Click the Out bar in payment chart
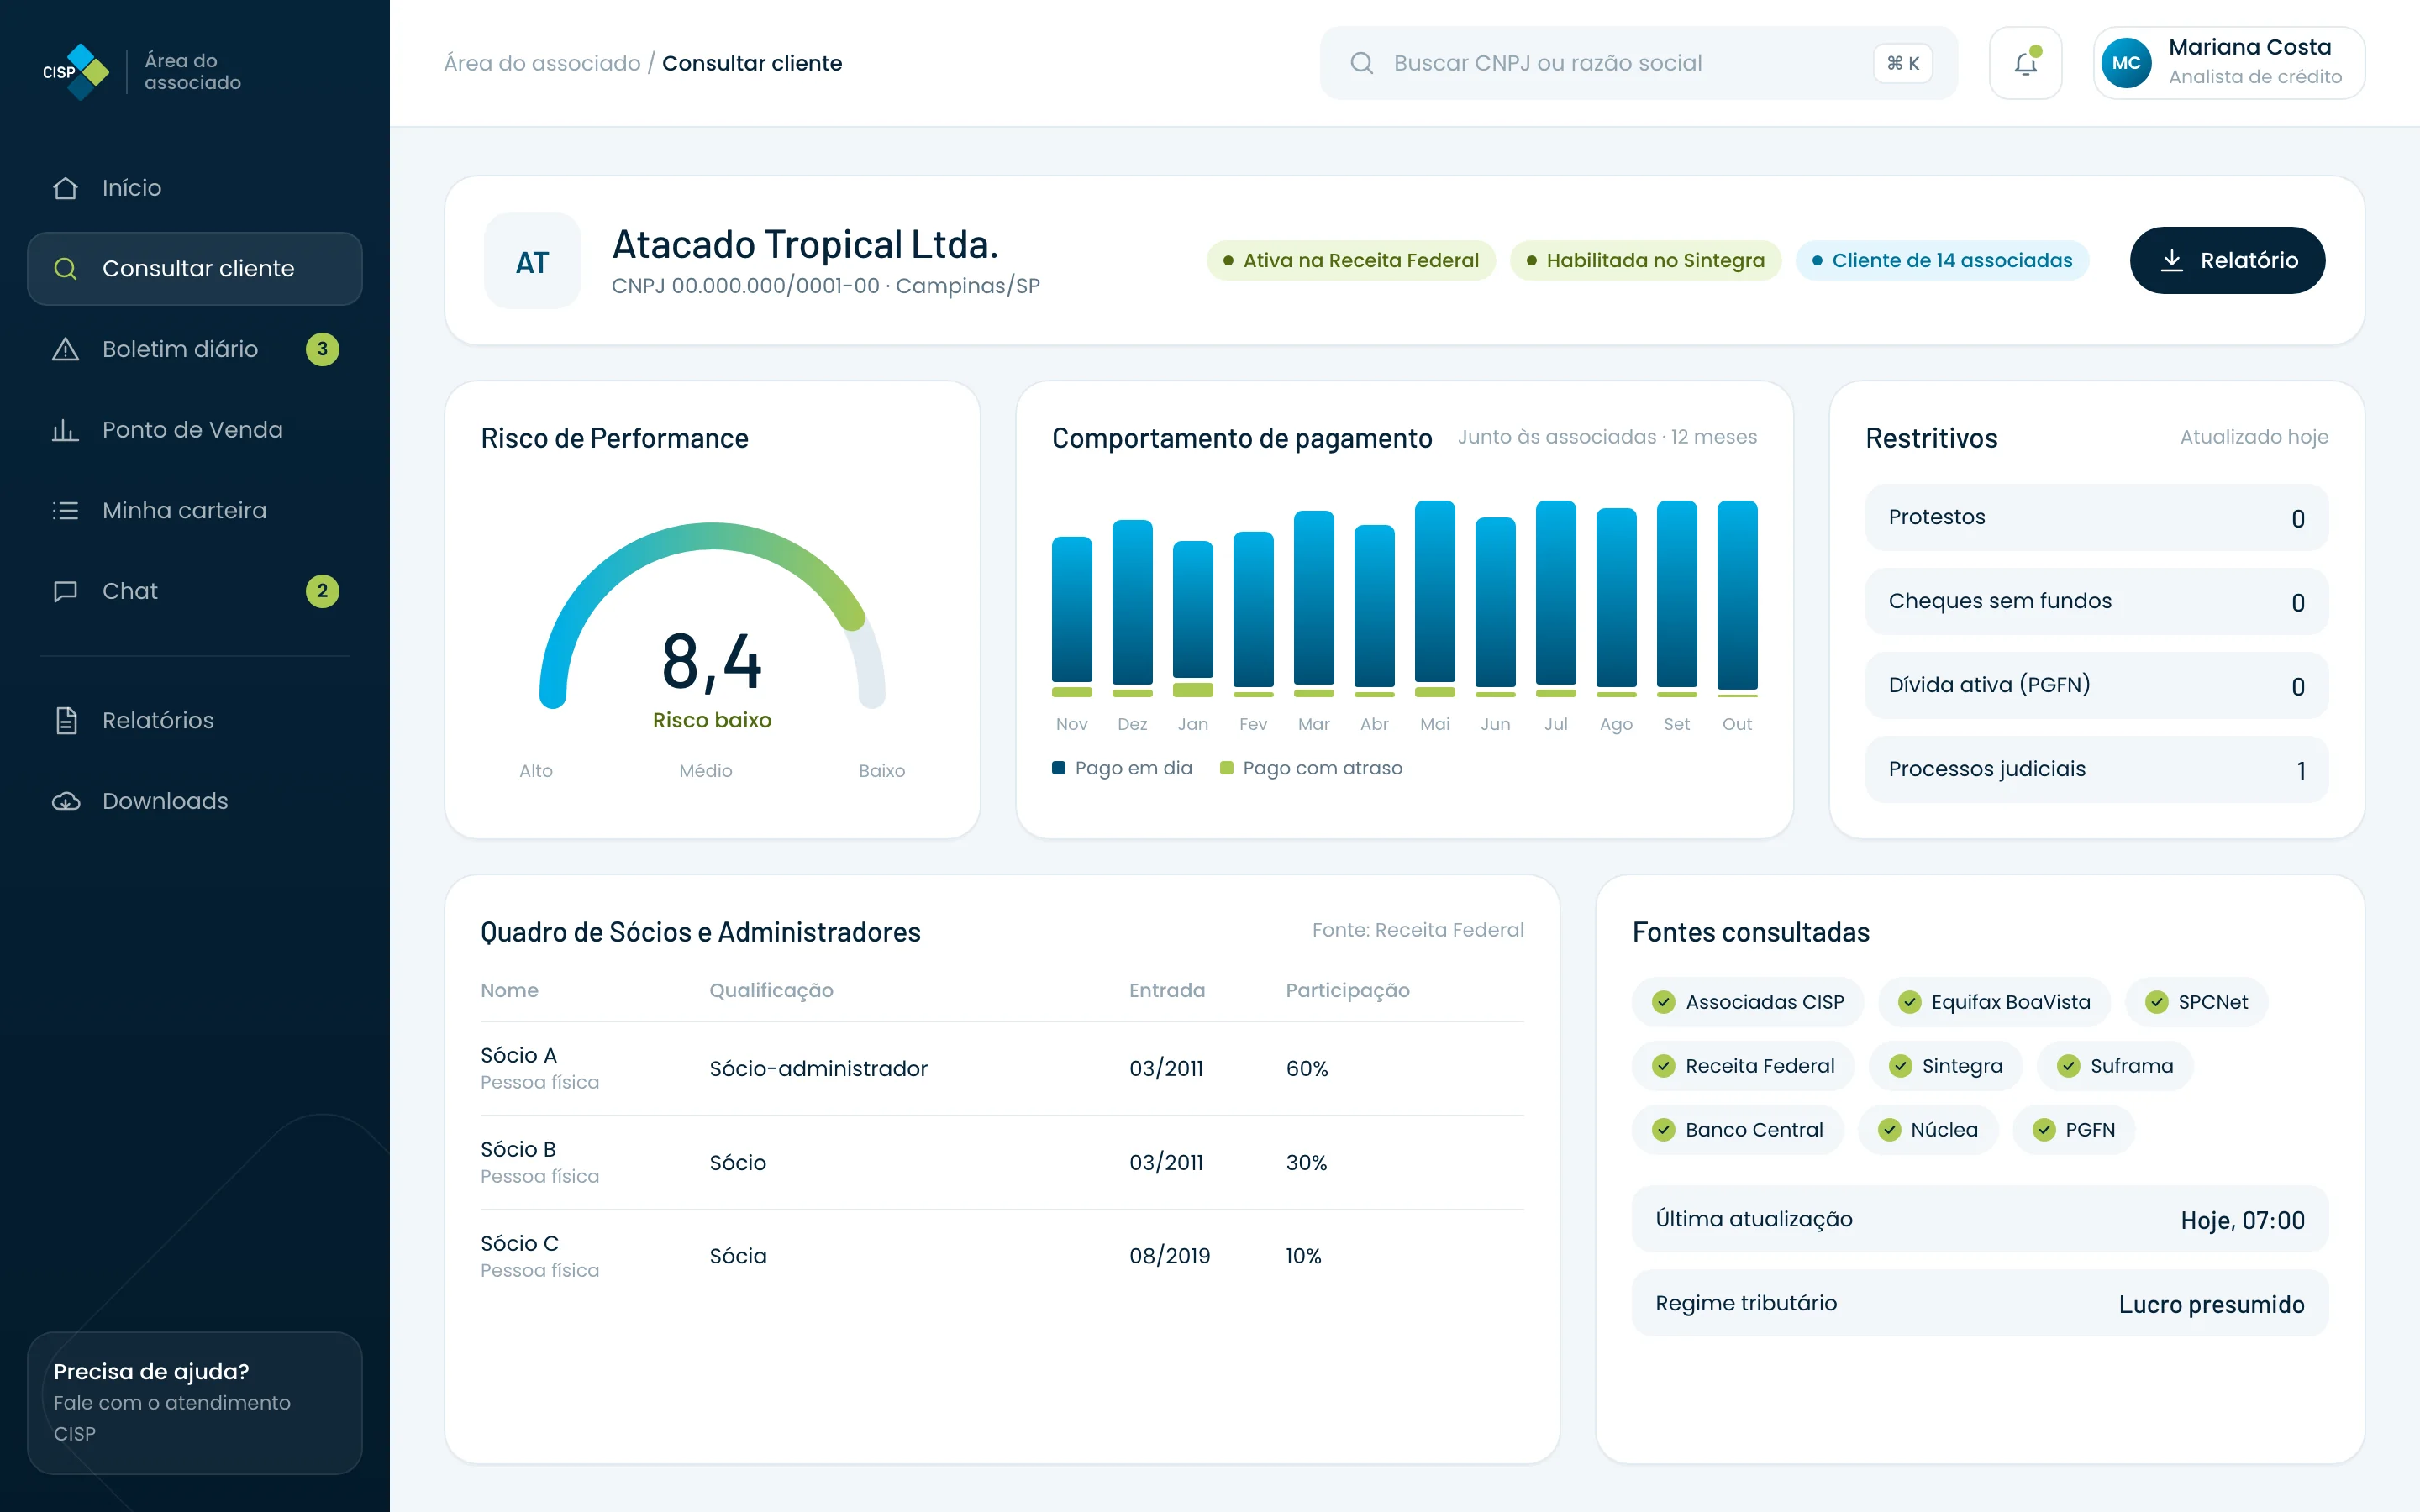Viewport: 2420px width, 1512px height. [1737, 598]
